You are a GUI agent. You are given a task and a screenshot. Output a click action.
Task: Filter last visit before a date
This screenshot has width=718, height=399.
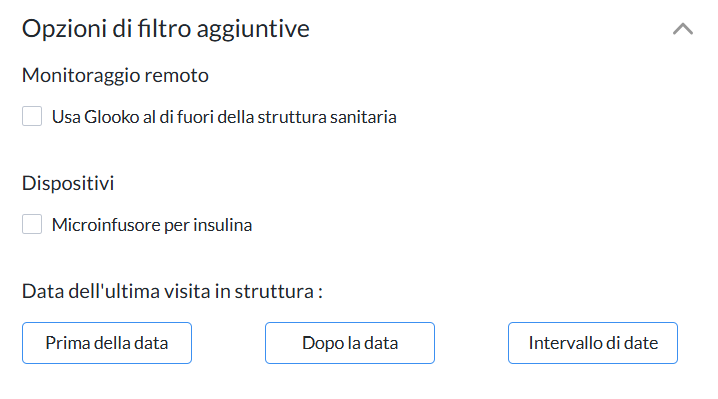pyautogui.click(x=107, y=343)
